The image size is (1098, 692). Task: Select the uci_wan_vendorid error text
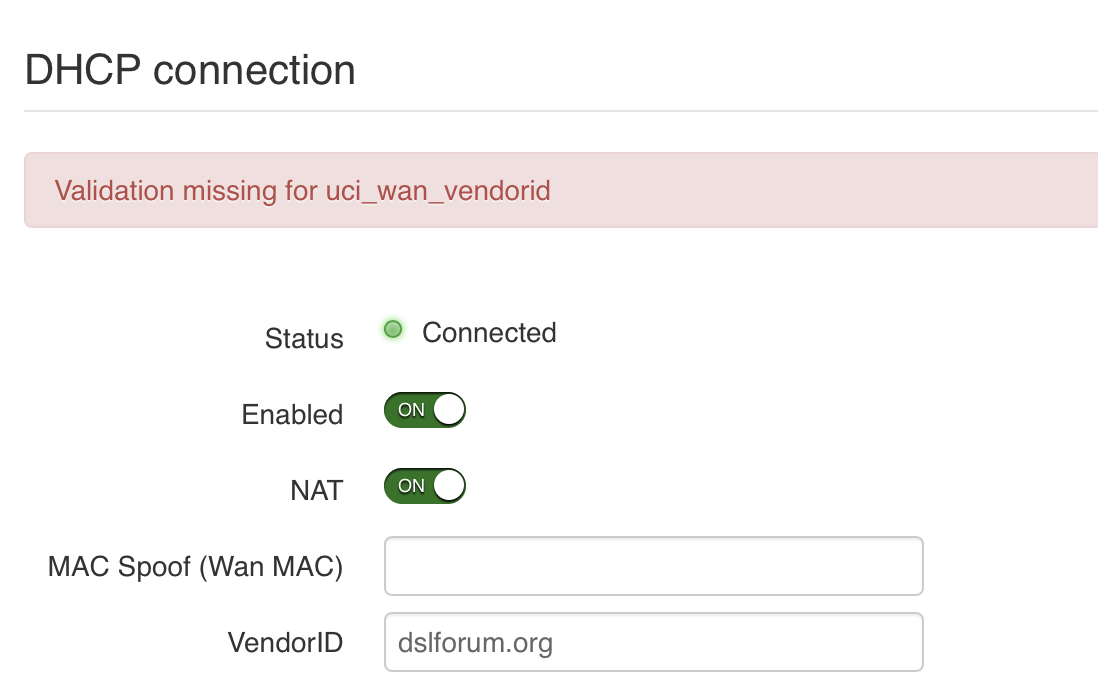coord(438,191)
